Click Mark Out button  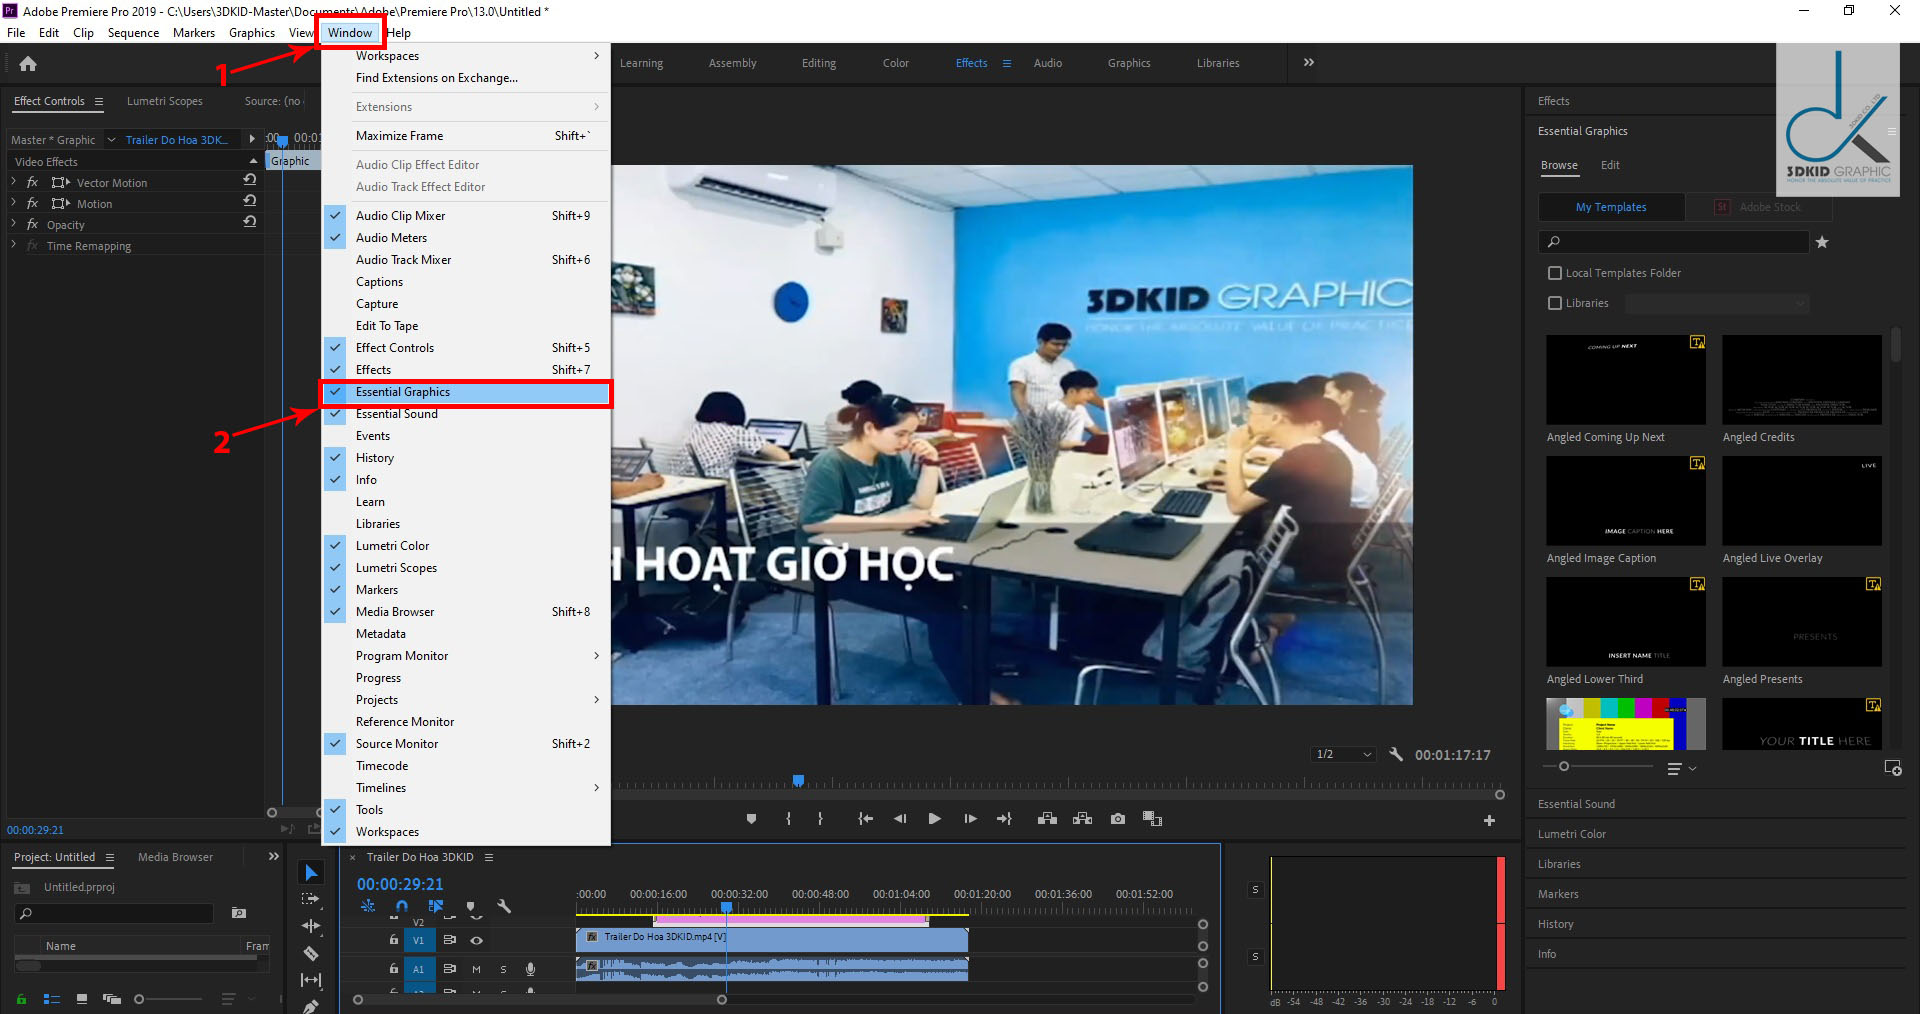pos(820,819)
